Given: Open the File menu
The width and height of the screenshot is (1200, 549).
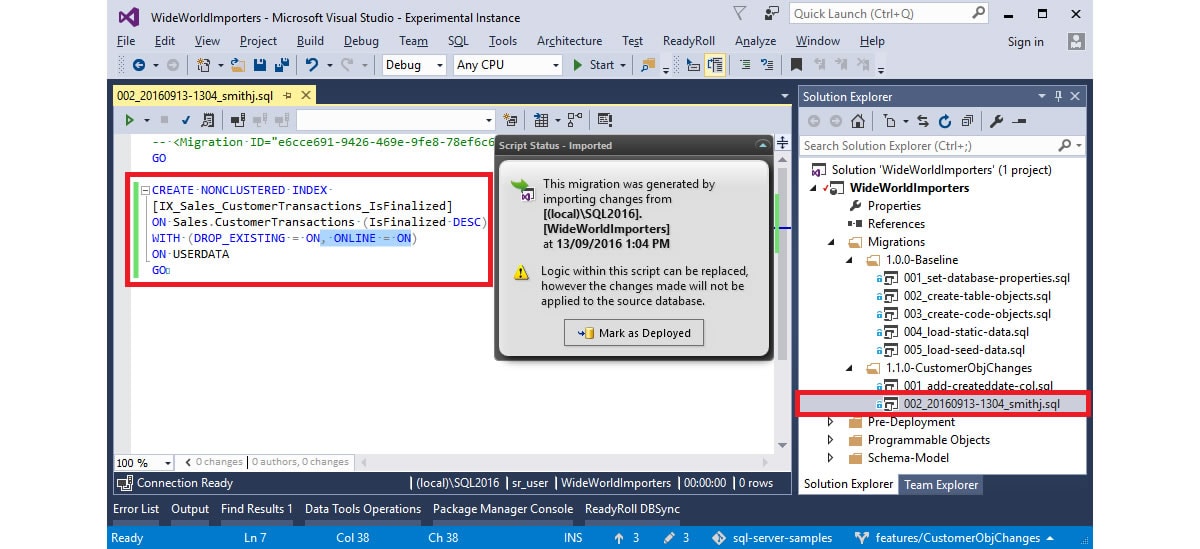Looking at the screenshot, I should (x=126, y=41).
